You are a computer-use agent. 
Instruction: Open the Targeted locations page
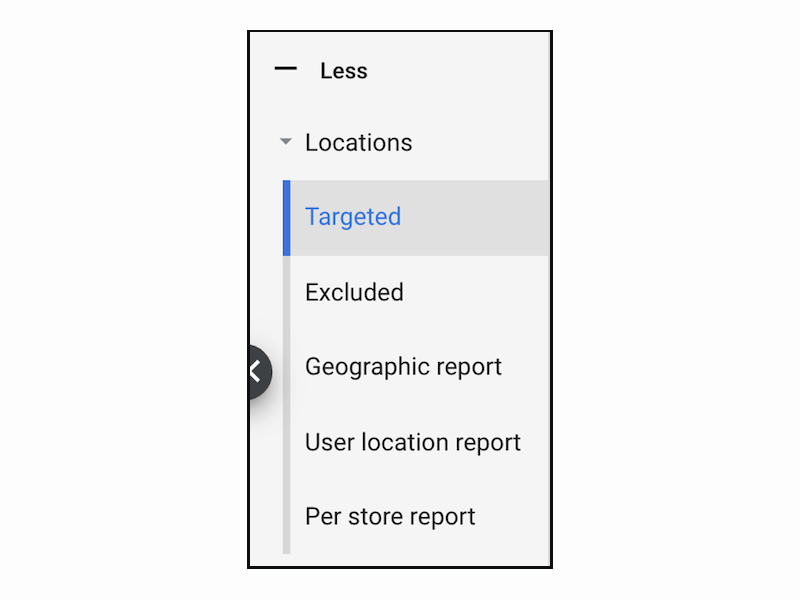click(353, 217)
